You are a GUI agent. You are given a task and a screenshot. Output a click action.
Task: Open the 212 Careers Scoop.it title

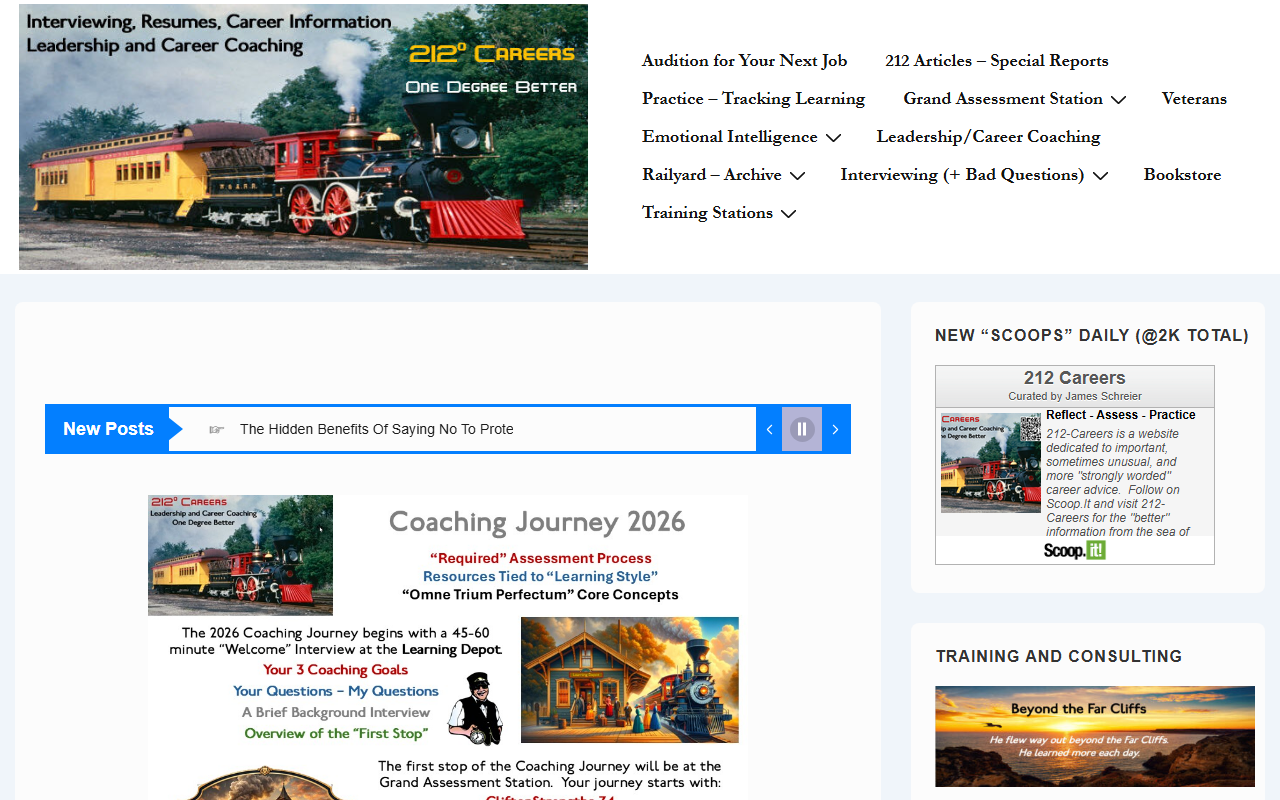[1075, 378]
